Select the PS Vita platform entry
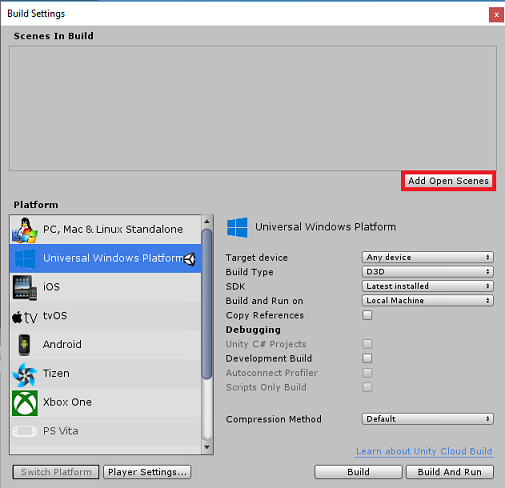 (106, 431)
